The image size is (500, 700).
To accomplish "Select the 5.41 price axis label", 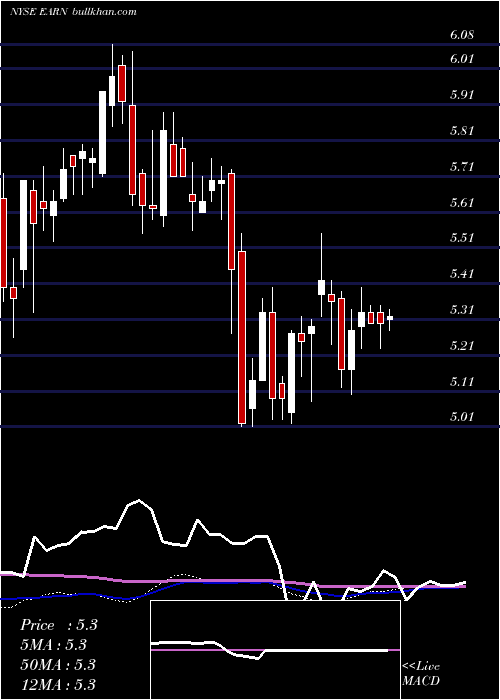I will [462, 273].
